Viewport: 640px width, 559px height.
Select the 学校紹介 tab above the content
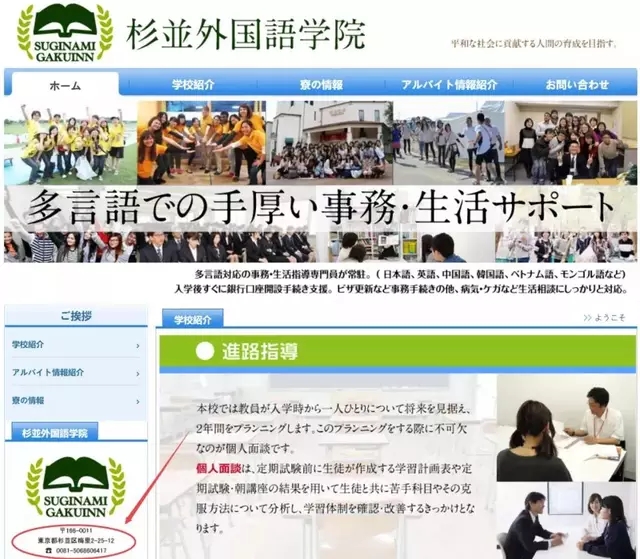(x=193, y=319)
